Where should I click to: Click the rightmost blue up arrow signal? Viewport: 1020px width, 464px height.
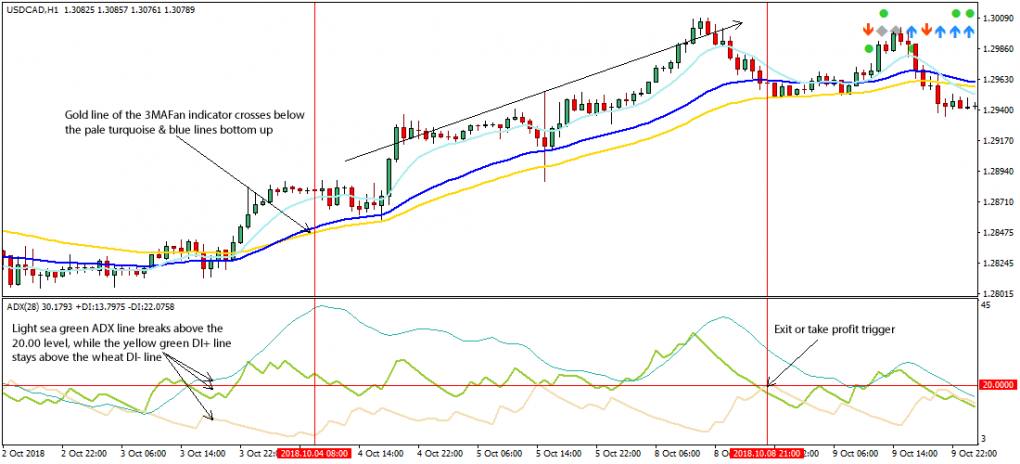[970, 31]
